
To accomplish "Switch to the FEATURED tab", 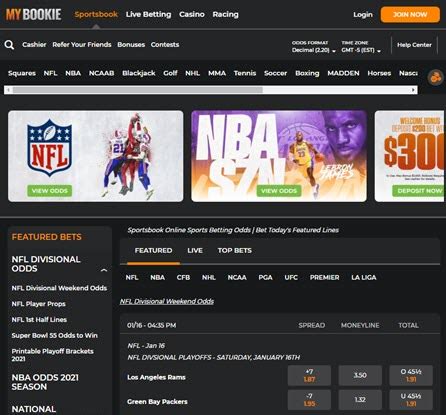I will [153, 250].
